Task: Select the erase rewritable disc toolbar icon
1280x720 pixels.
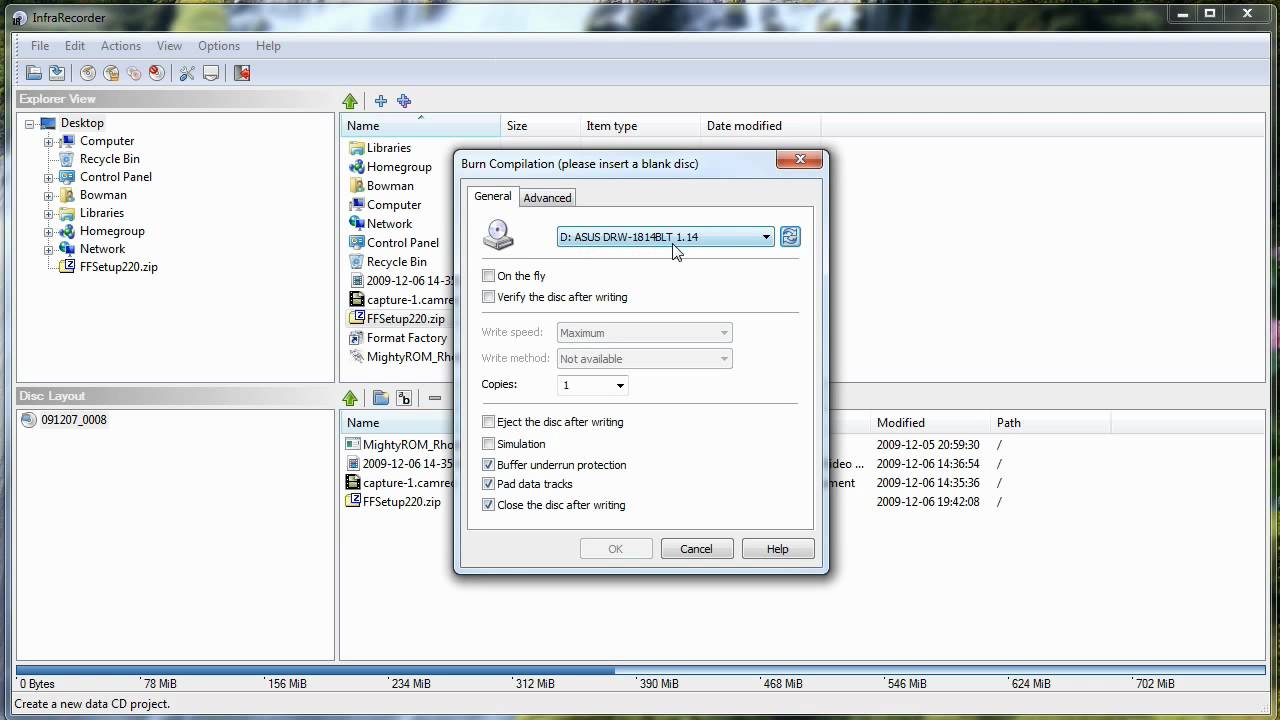Action: click(x=157, y=72)
